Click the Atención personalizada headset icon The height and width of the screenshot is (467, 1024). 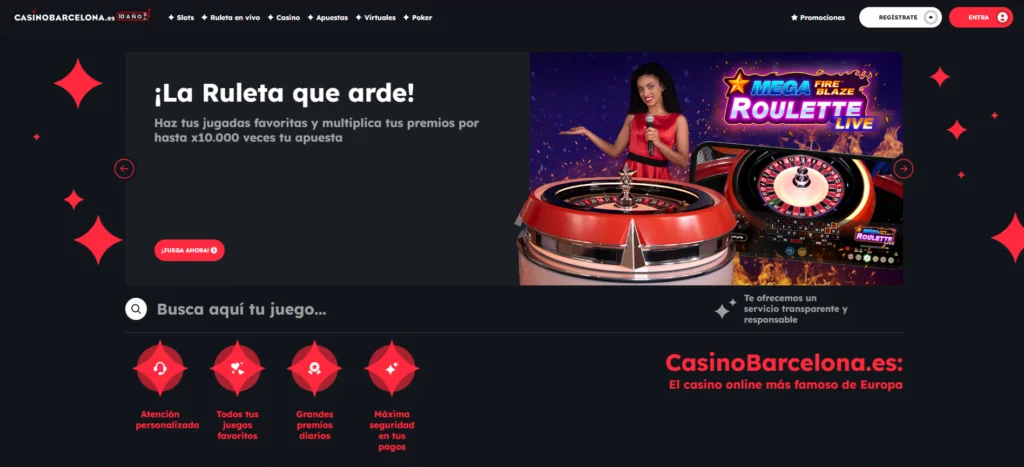160,368
